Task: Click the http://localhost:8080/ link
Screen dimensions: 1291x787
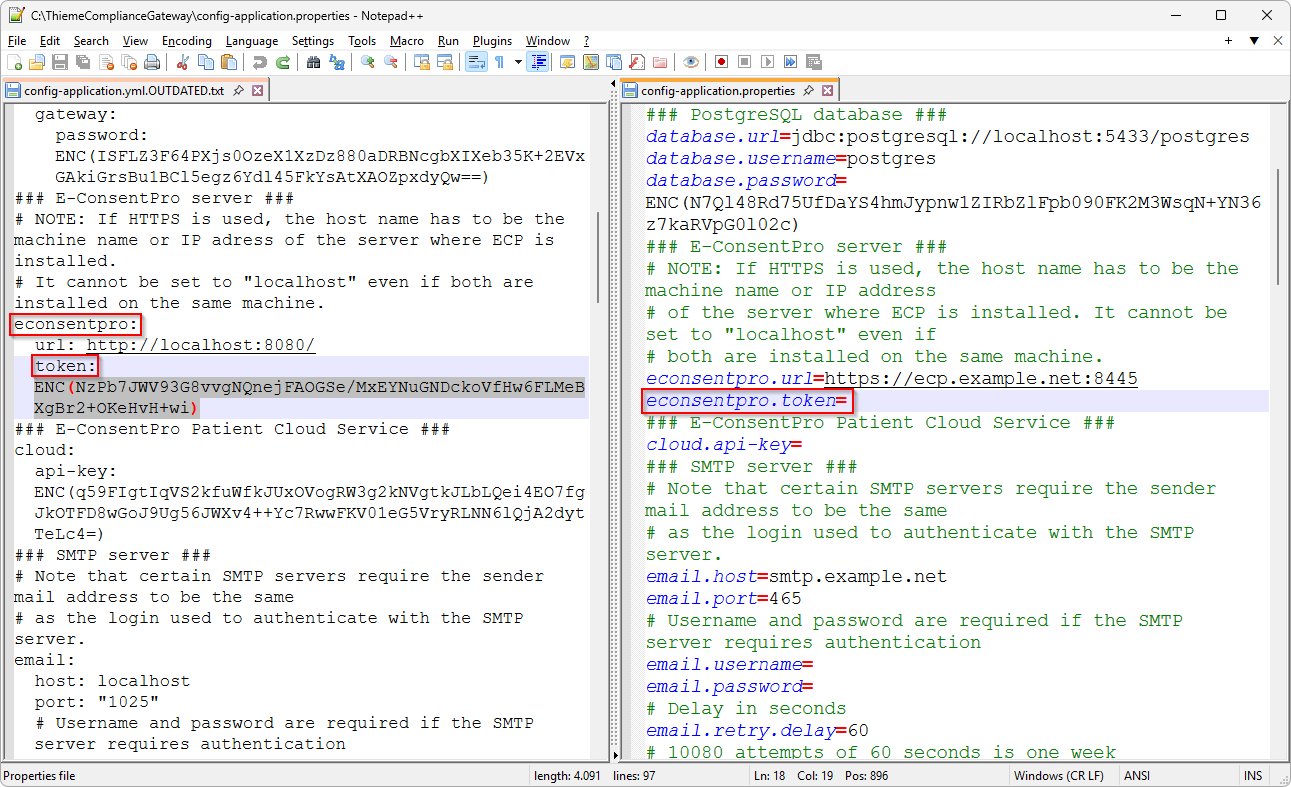Action: [200, 345]
